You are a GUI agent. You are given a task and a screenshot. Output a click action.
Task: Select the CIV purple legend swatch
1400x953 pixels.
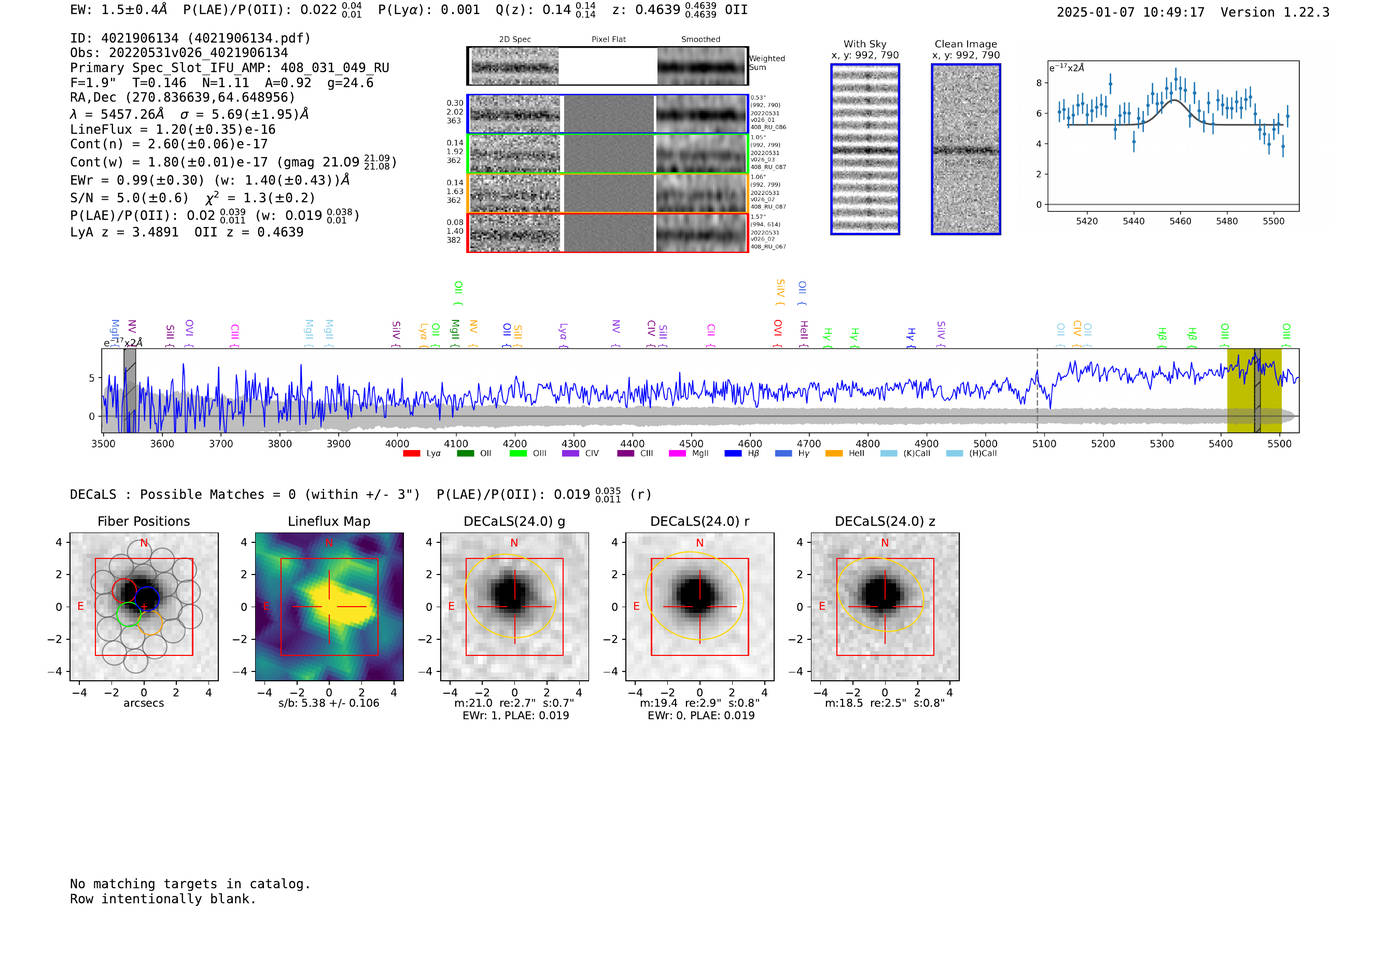coord(571,454)
